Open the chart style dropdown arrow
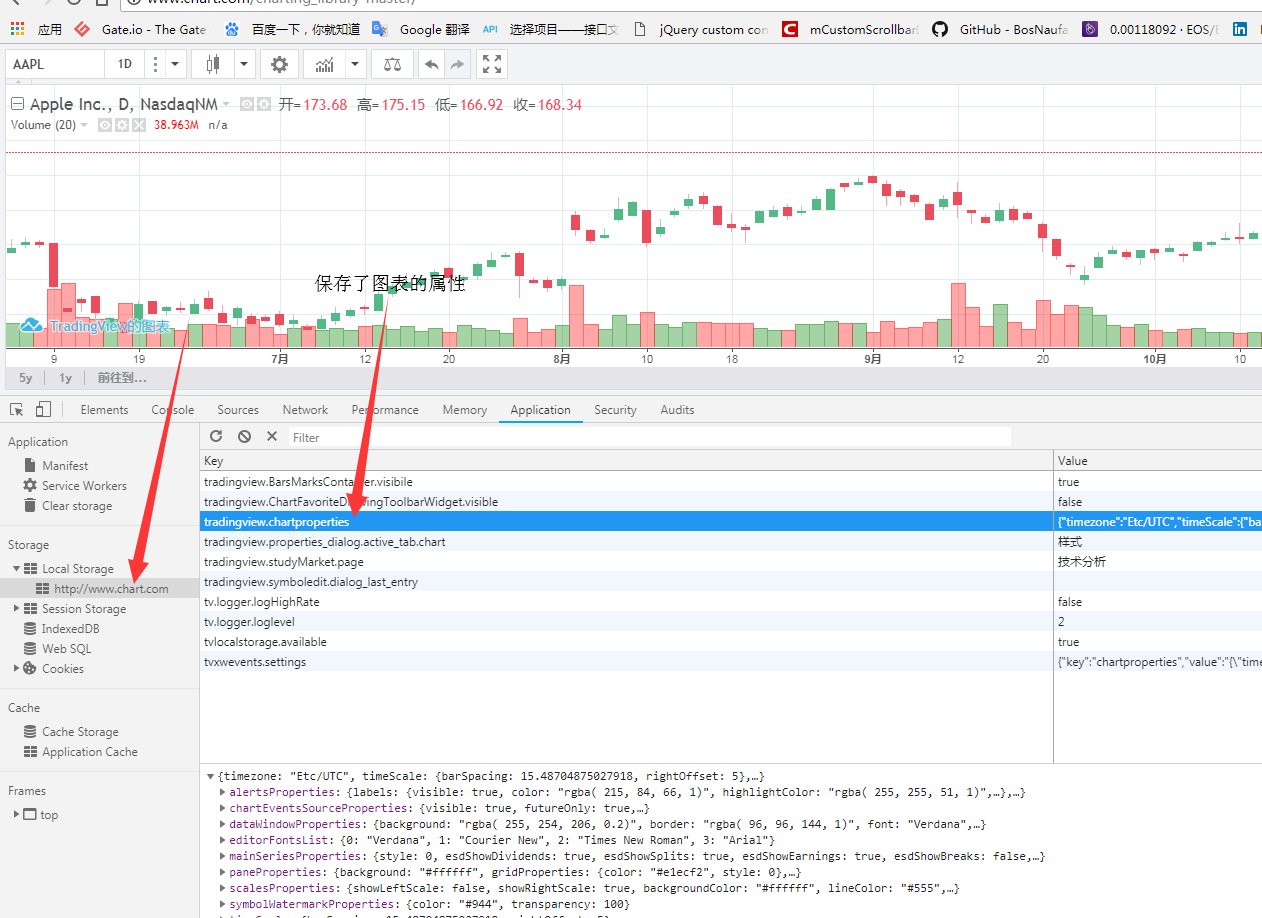The width and height of the screenshot is (1262, 918). 245,64
